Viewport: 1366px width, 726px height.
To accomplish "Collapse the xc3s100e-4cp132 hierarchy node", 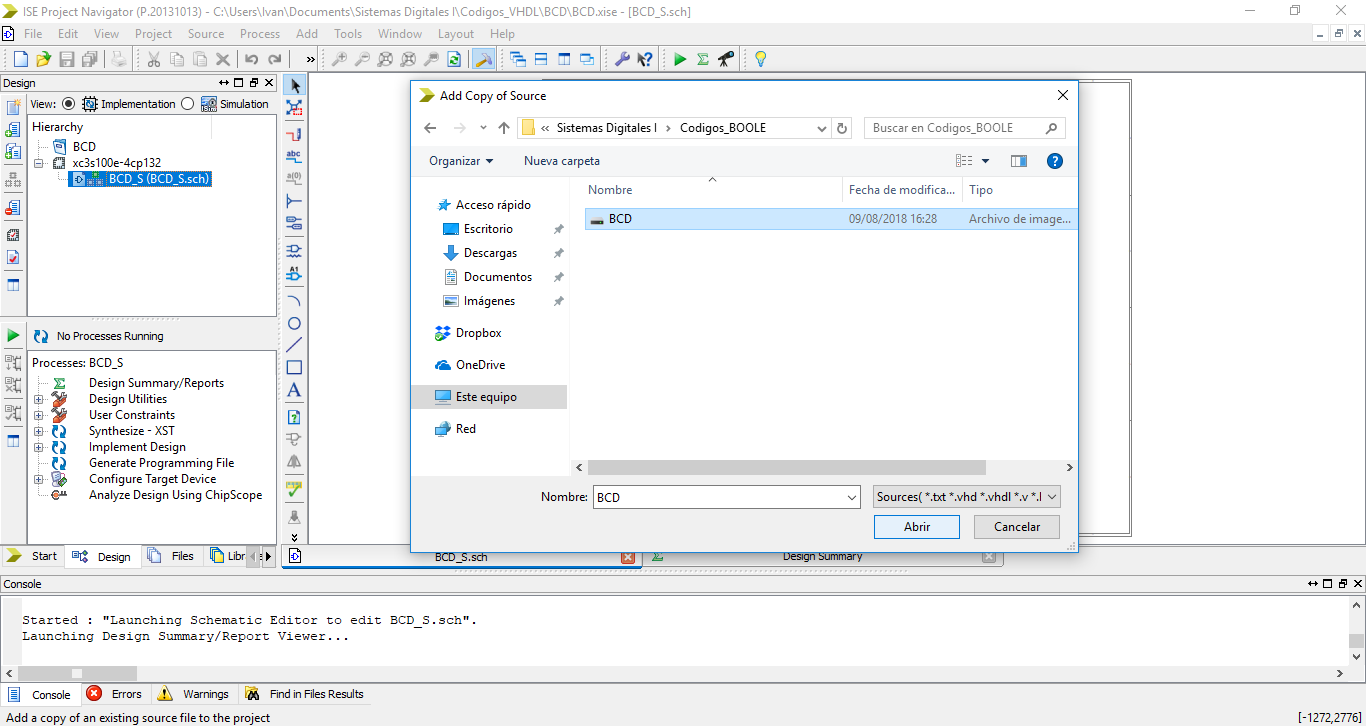I will click(x=39, y=163).
